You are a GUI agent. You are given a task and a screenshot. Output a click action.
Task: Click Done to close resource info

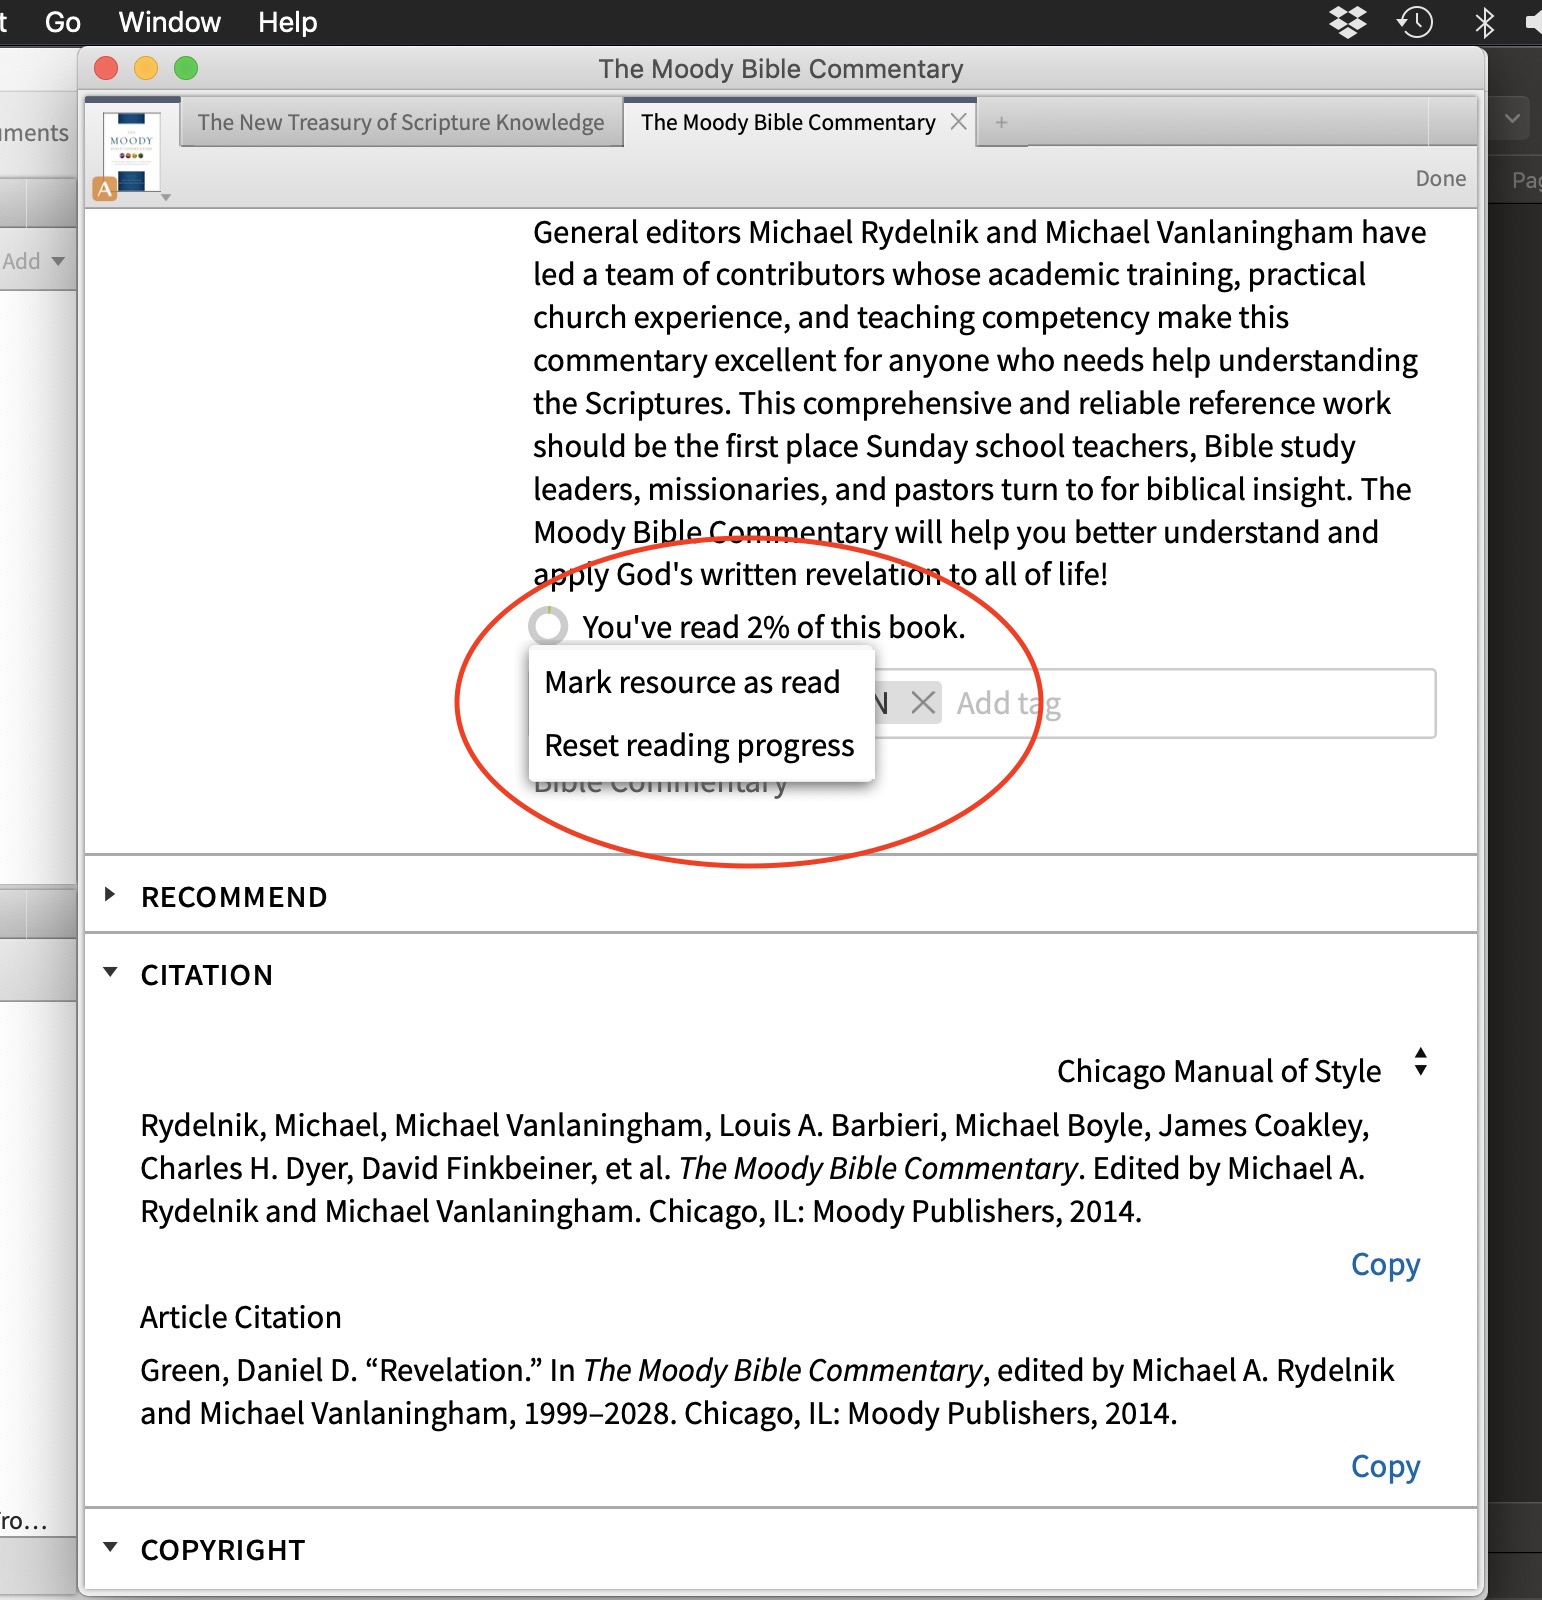pos(1440,178)
